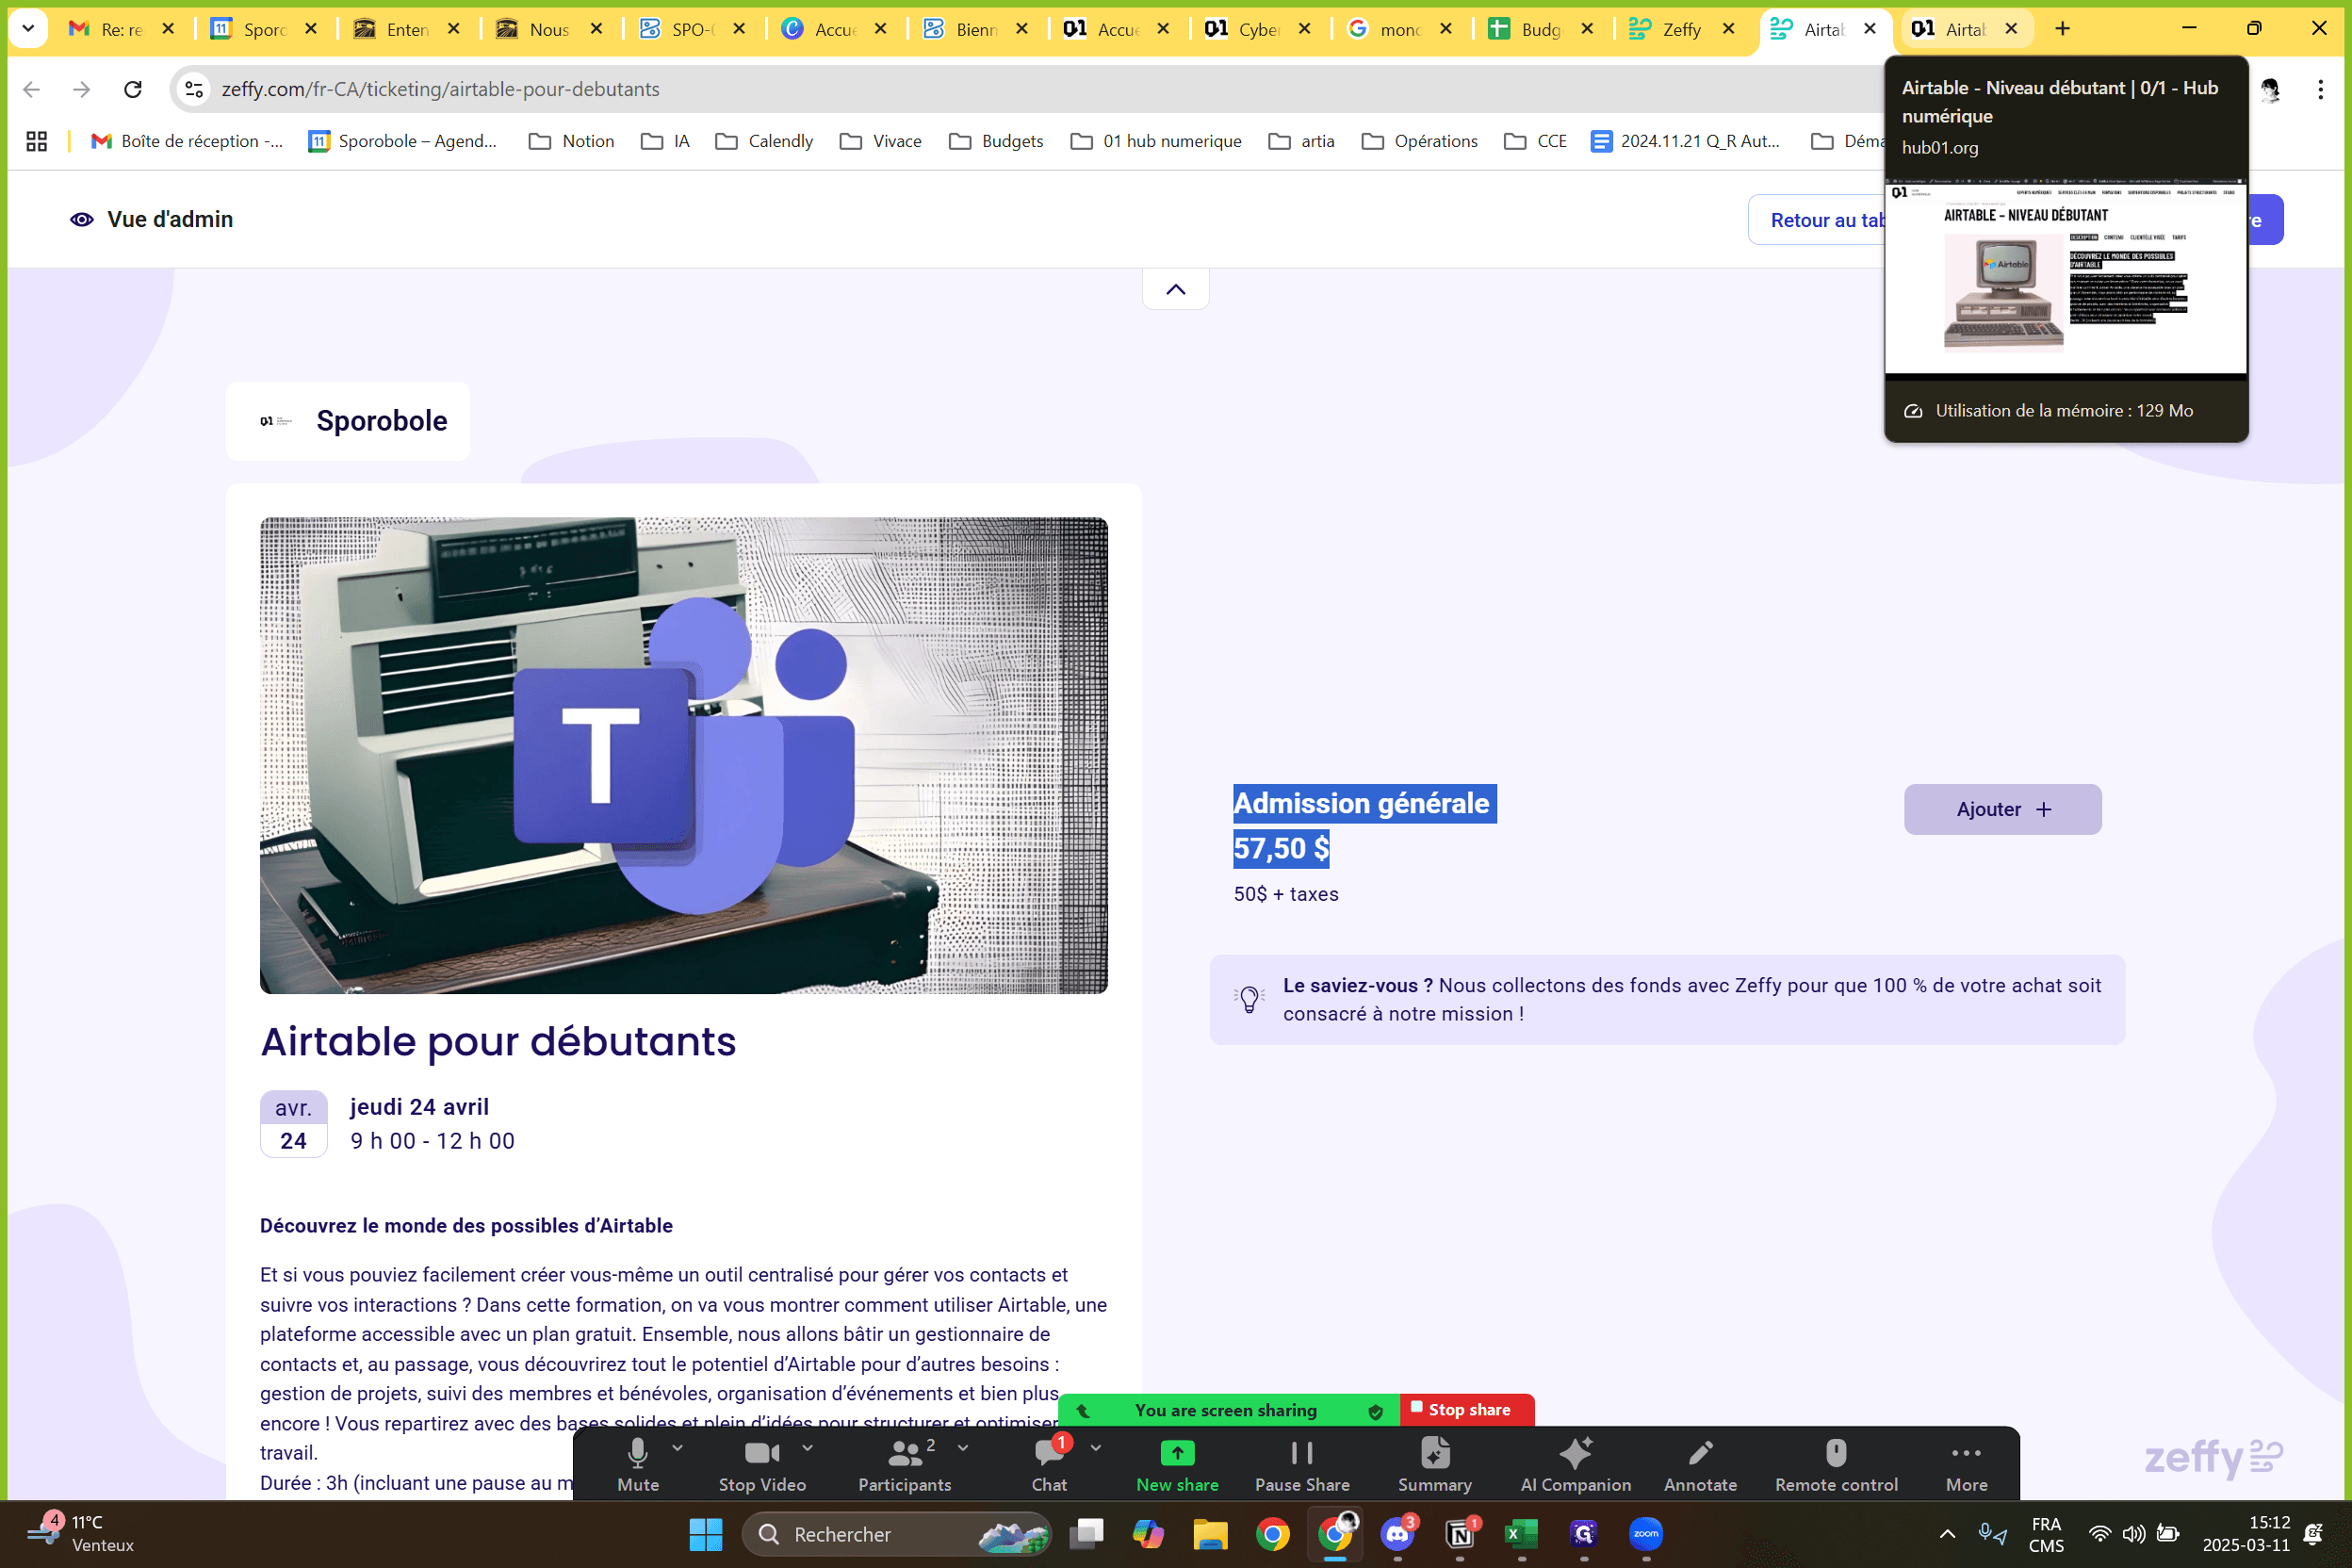Close the Enten tab
The image size is (2352, 1568).
[454, 29]
